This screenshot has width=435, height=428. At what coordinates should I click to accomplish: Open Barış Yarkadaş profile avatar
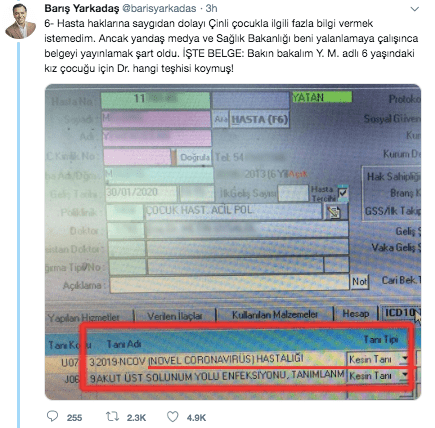point(20,21)
